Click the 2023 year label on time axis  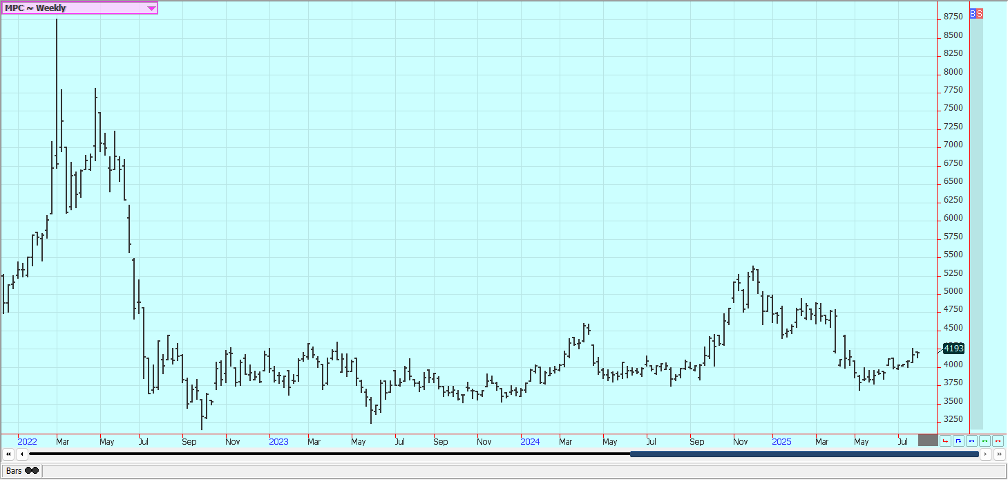pyautogui.click(x=279, y=442)
